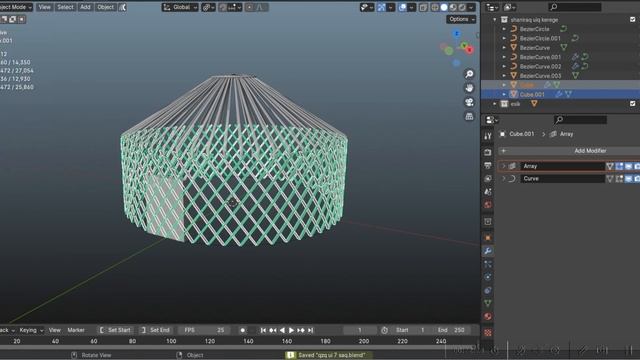Open the Texture properties tab
The height and width of the screenshot is (360, 640).
(488, 333)
